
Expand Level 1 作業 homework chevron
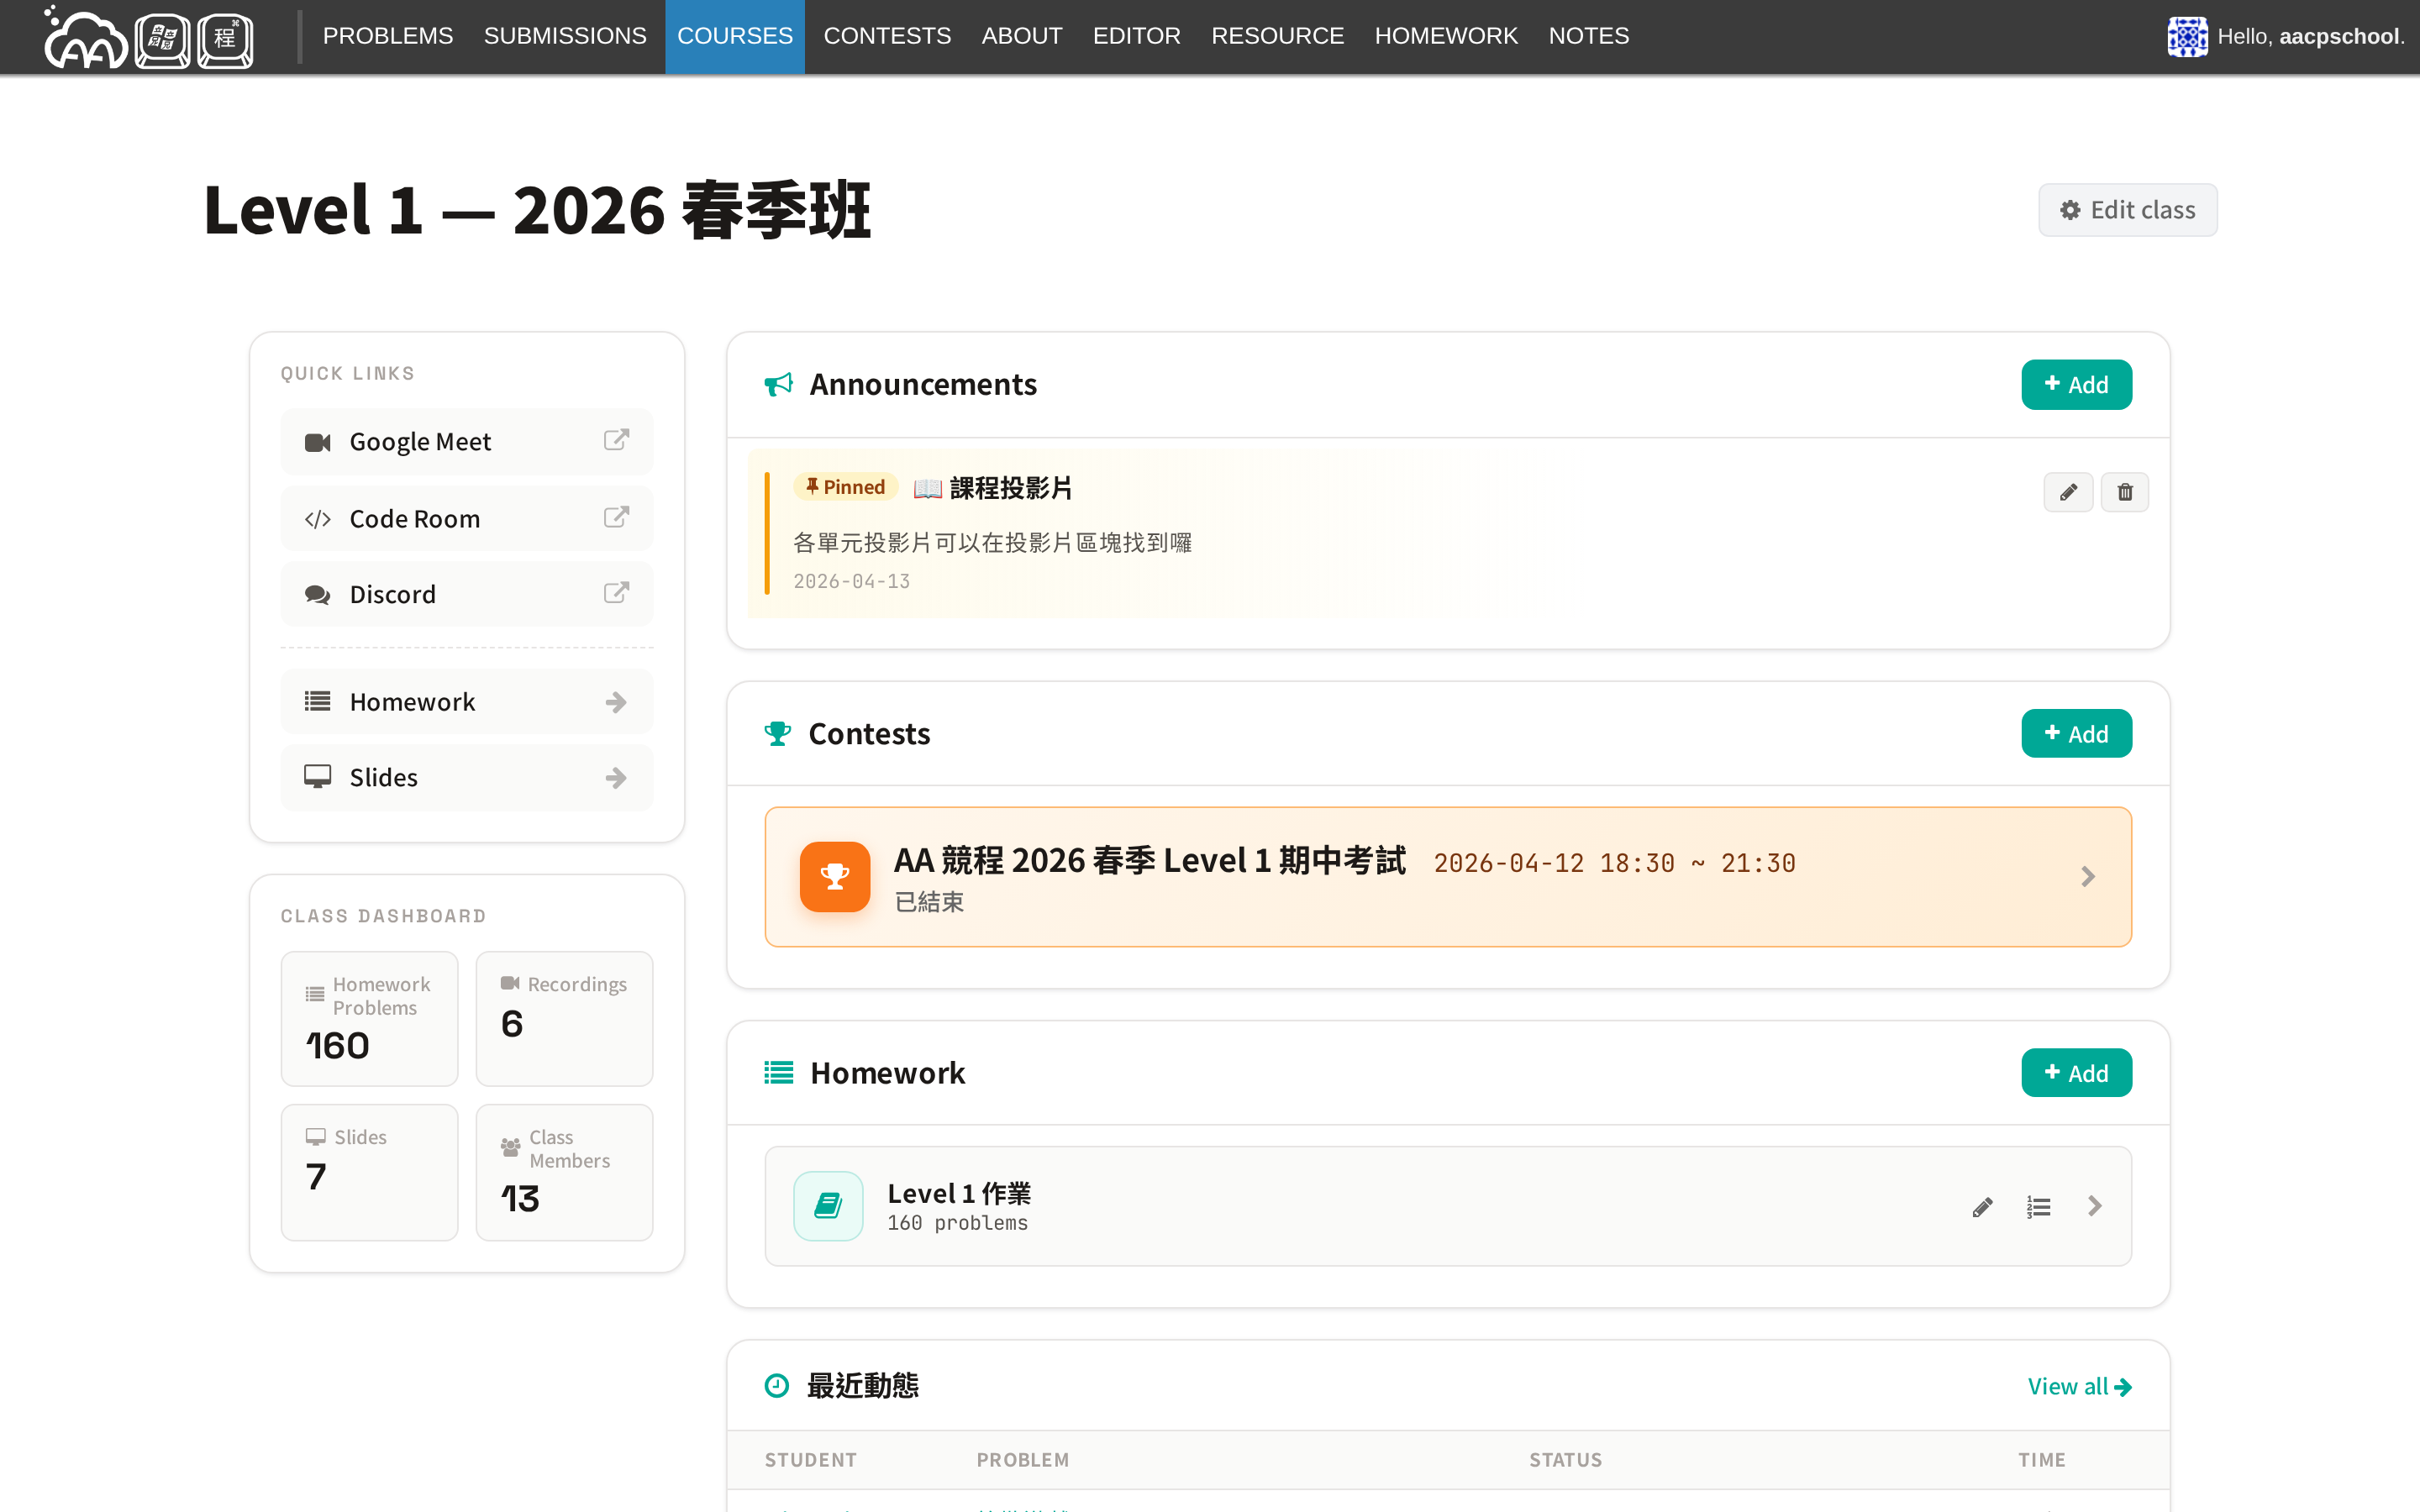click(2095, 1206)
